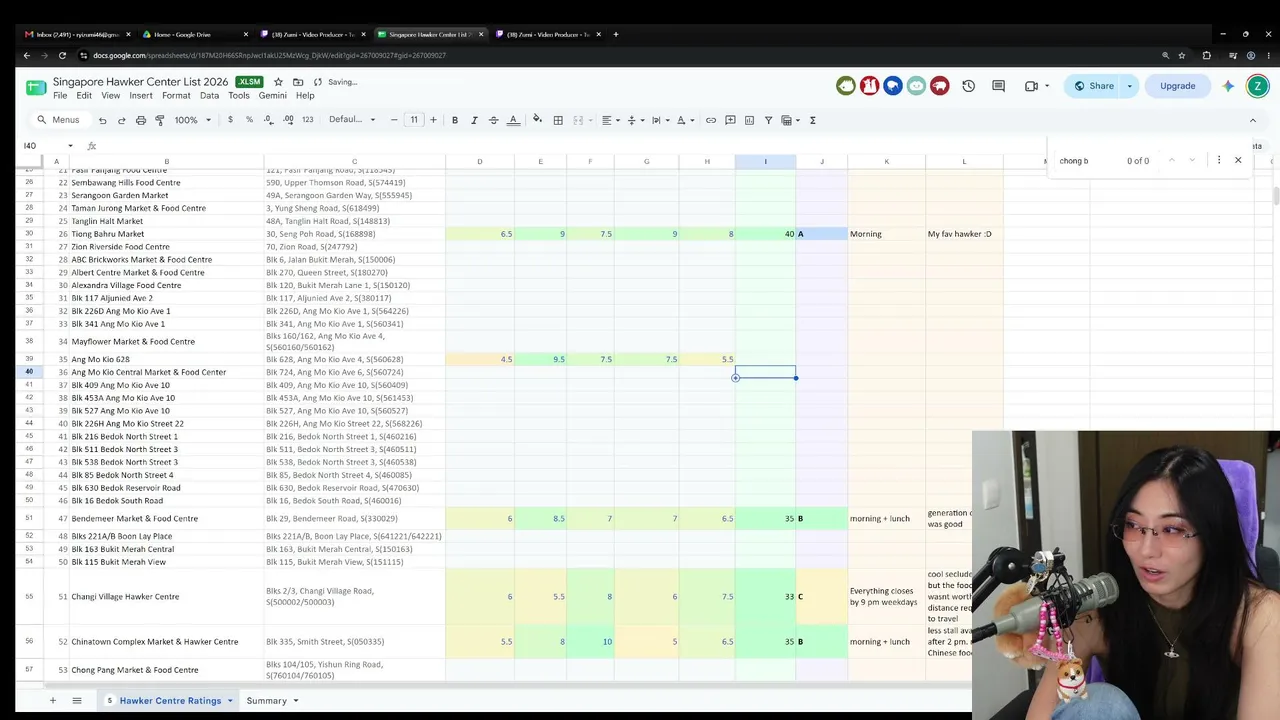The height and width of the screenshot is (720, 1280).
Task: Click the undo arrow icon
Action: point(102,120)
